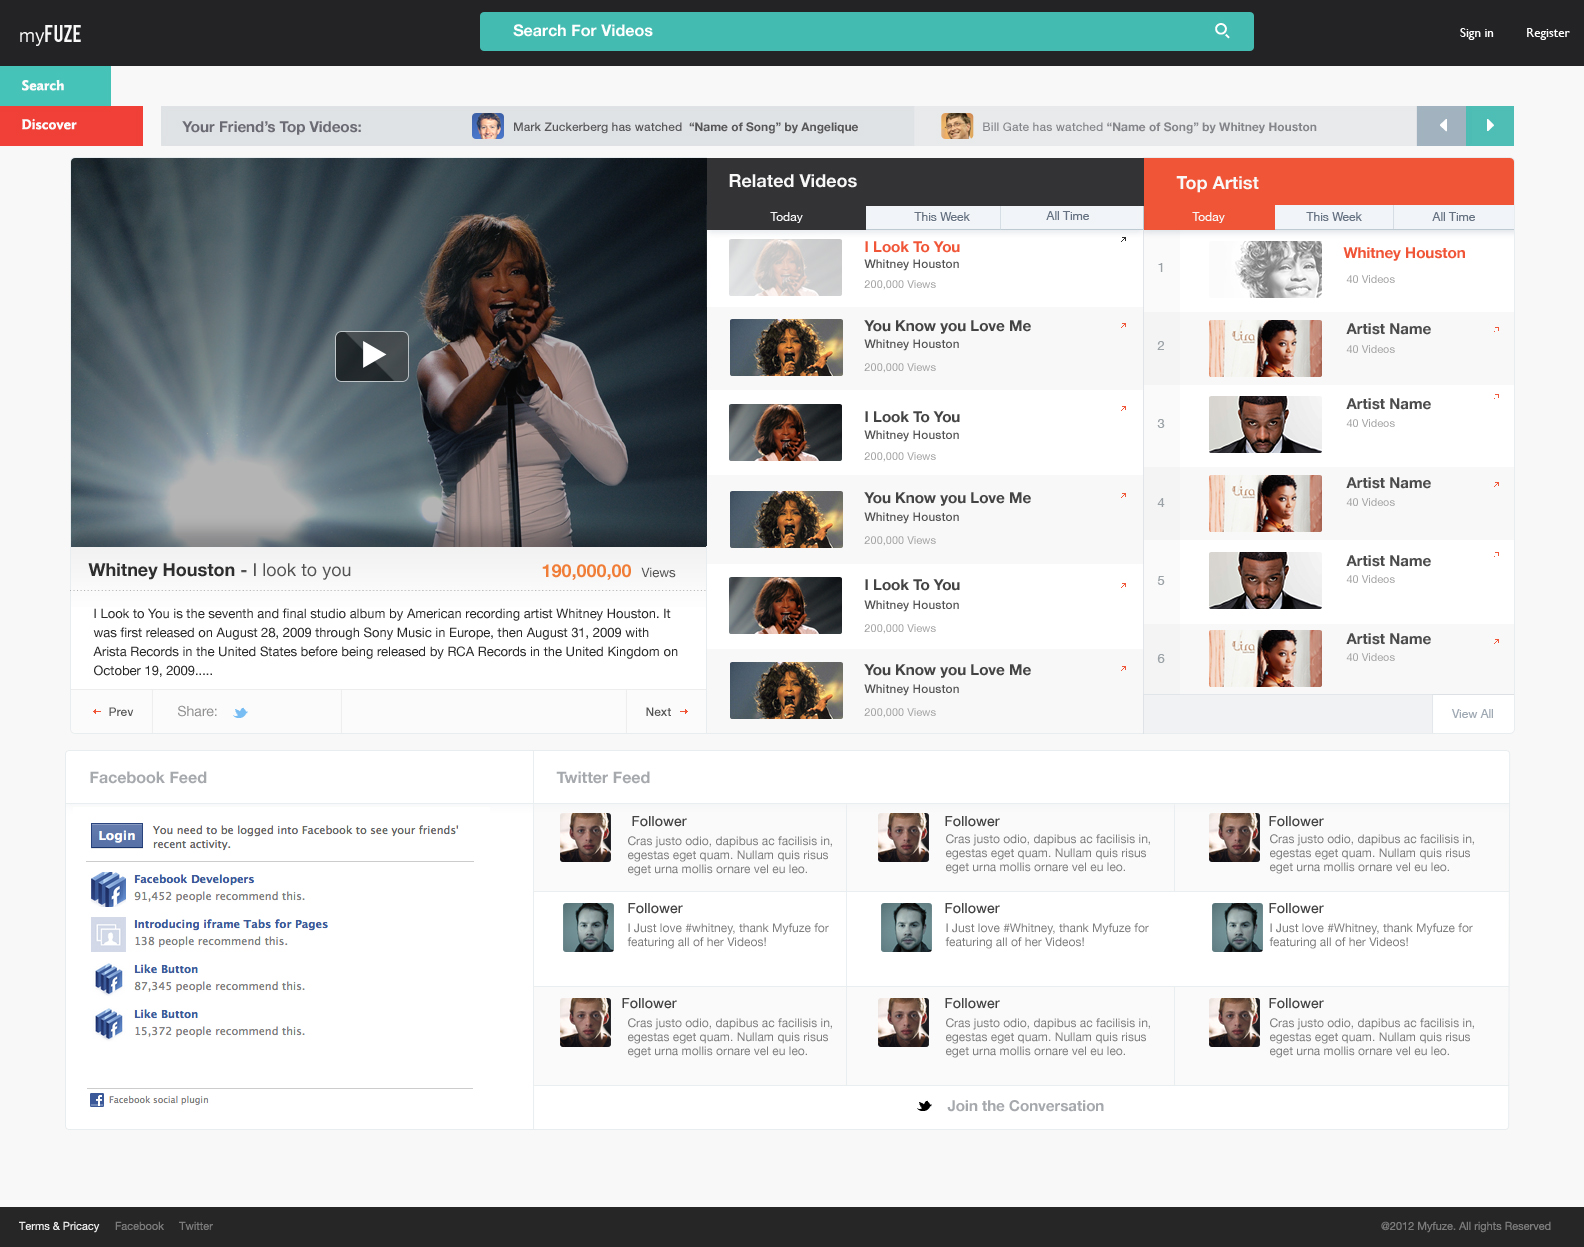Click rank 4 Artist Name arrow icon

(x=1496, y=484)
